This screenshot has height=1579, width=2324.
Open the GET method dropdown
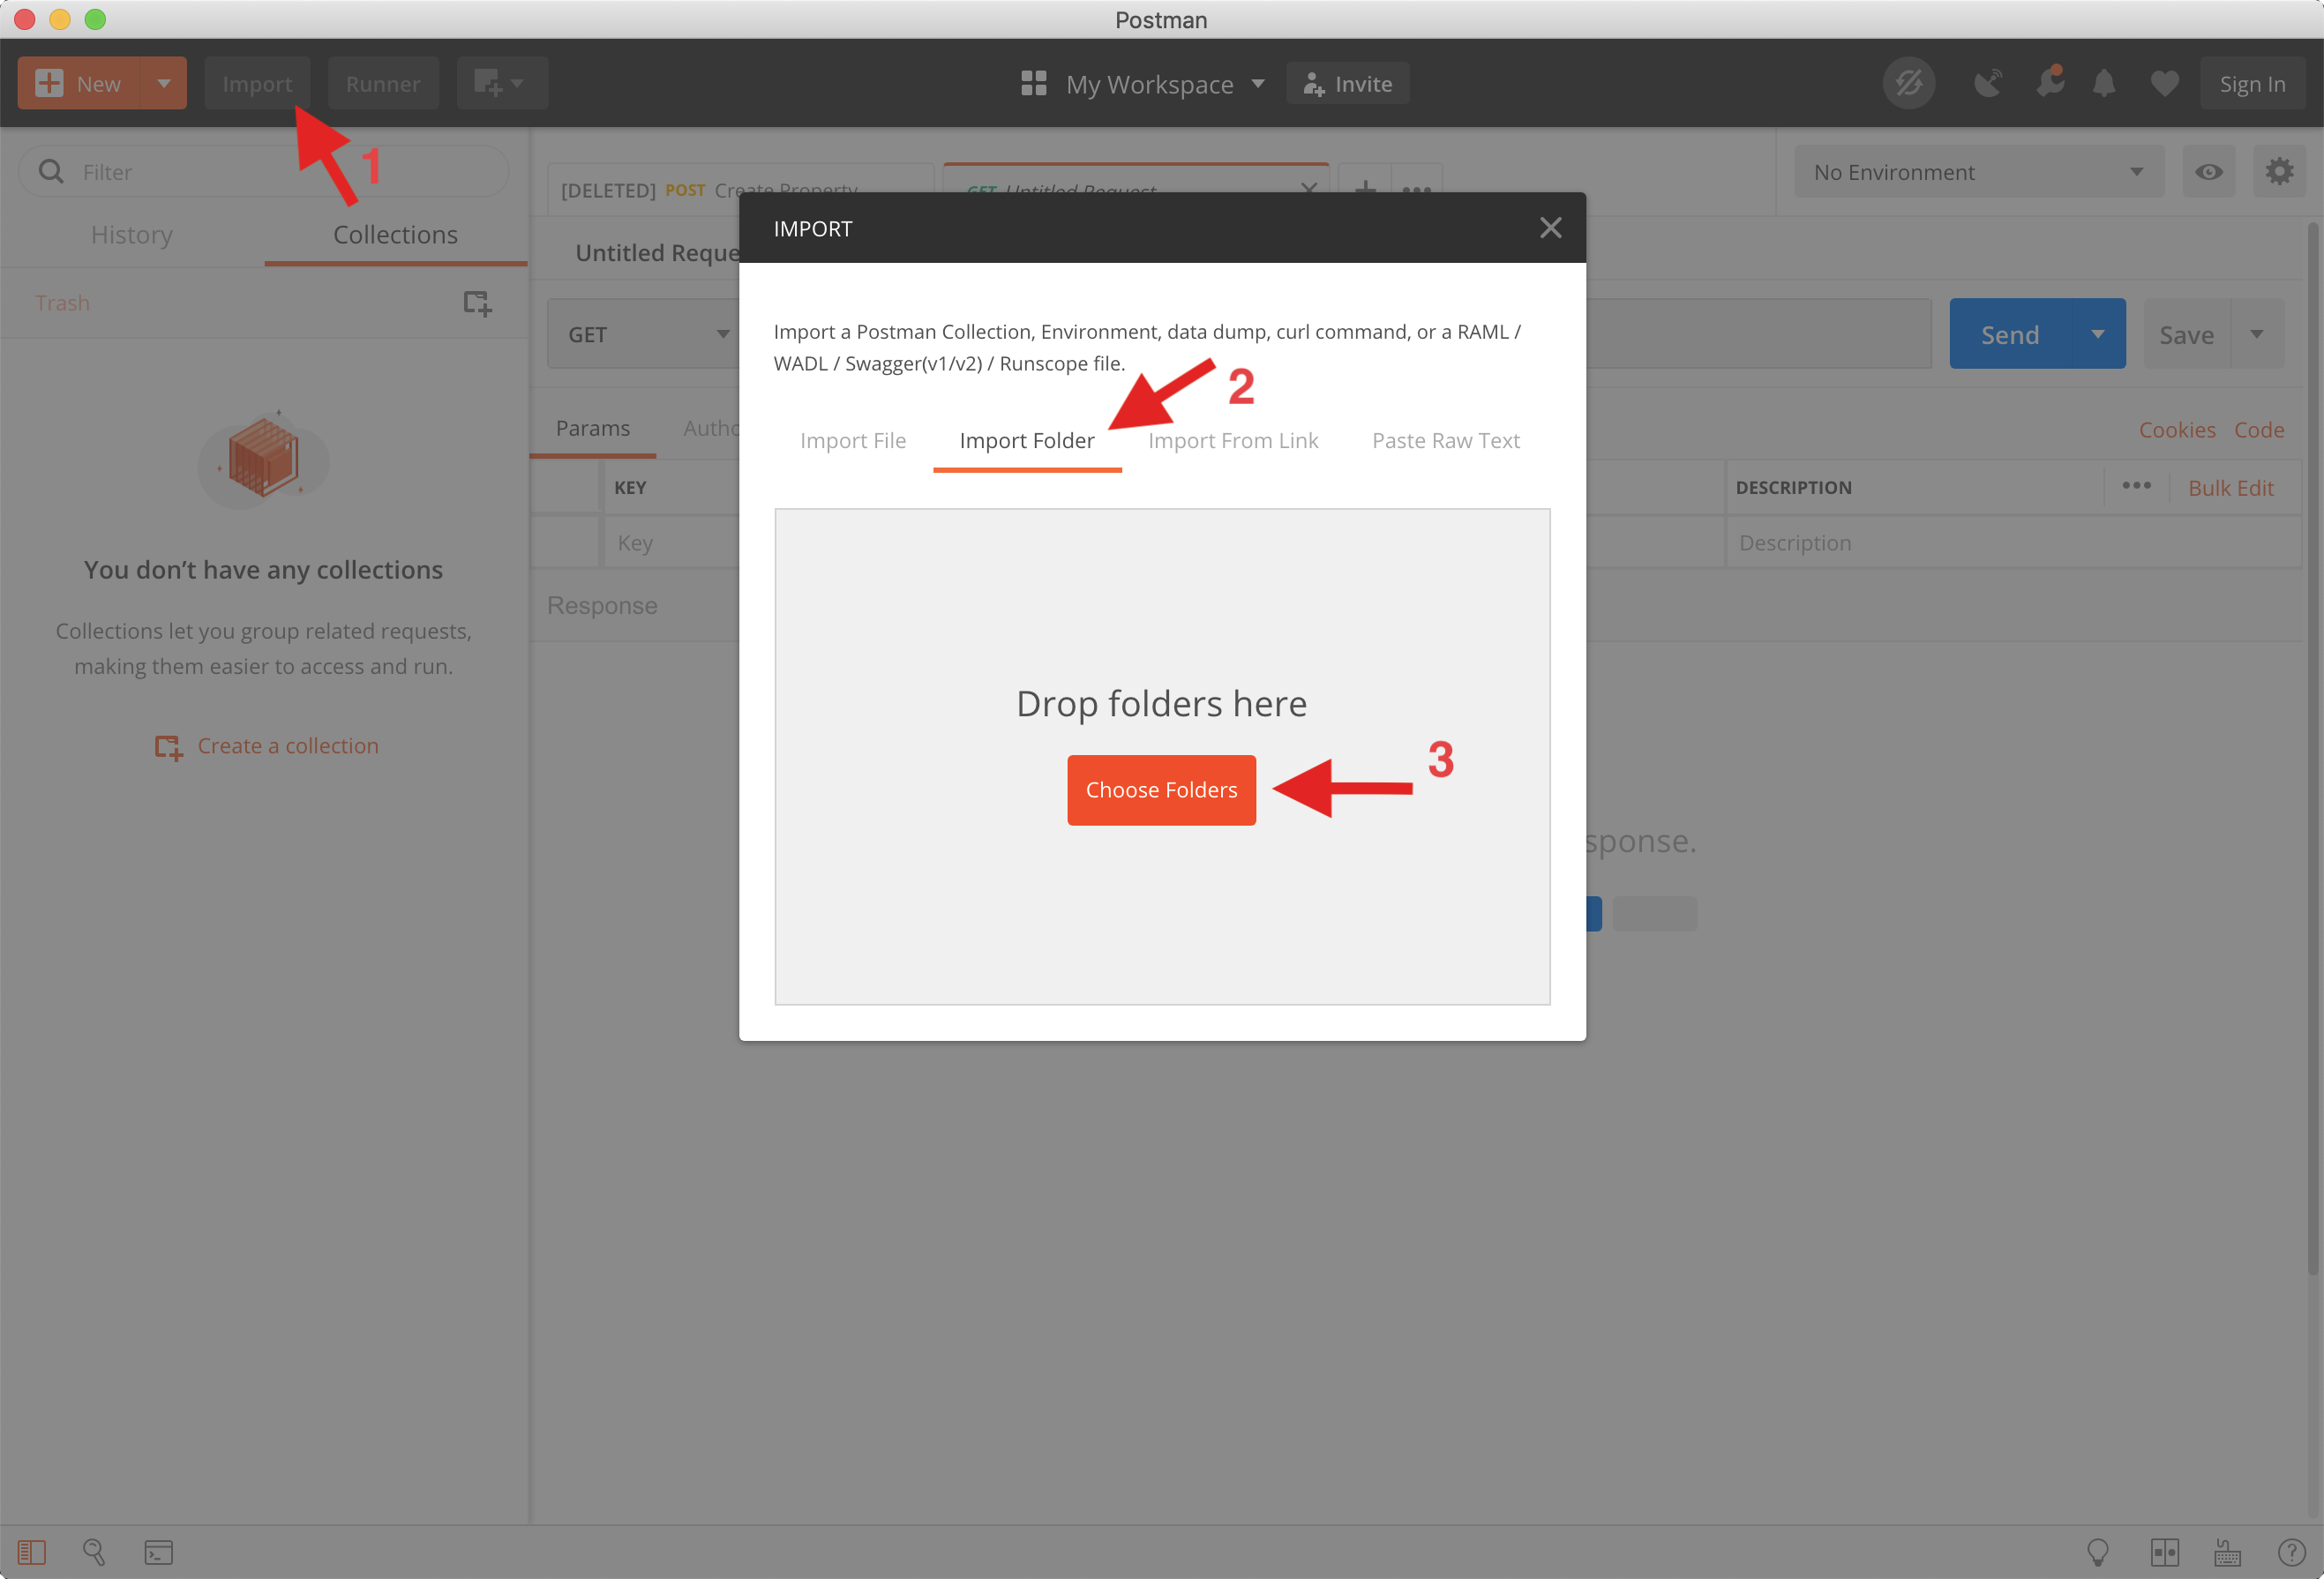(x=646, y=334)
